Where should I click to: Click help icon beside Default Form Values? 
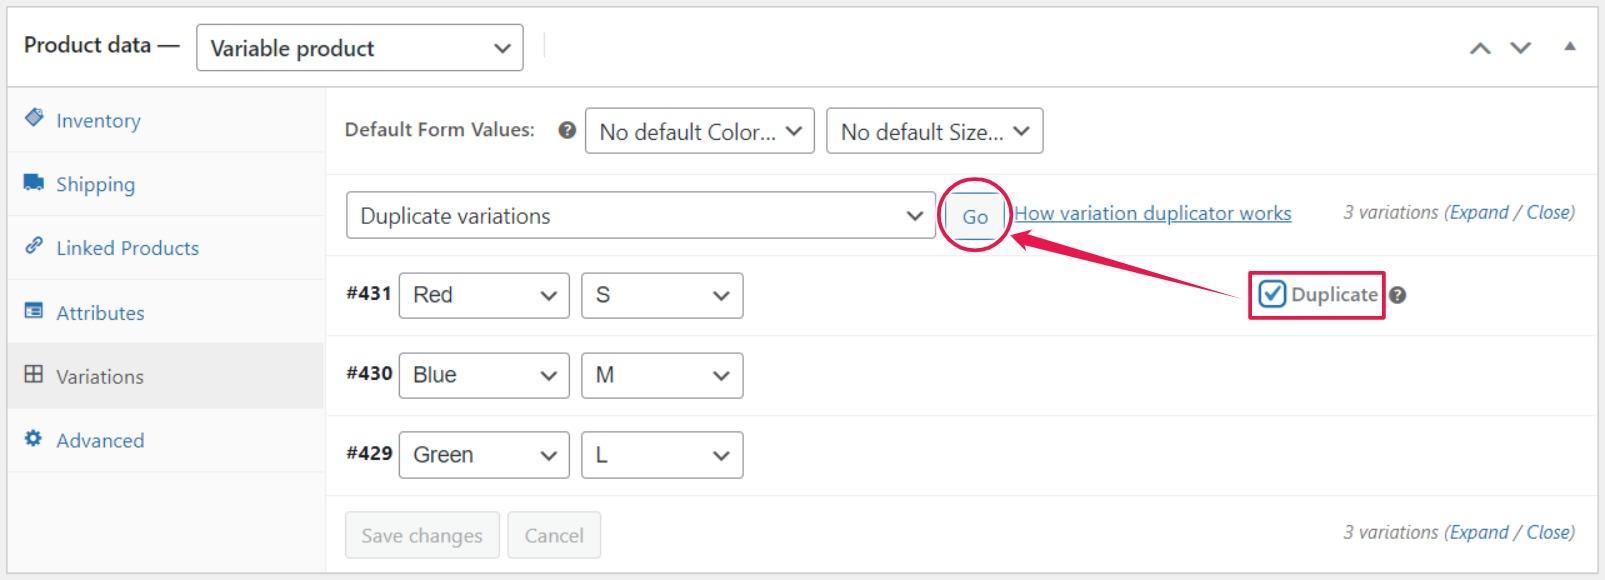click(x=567, y=130)
